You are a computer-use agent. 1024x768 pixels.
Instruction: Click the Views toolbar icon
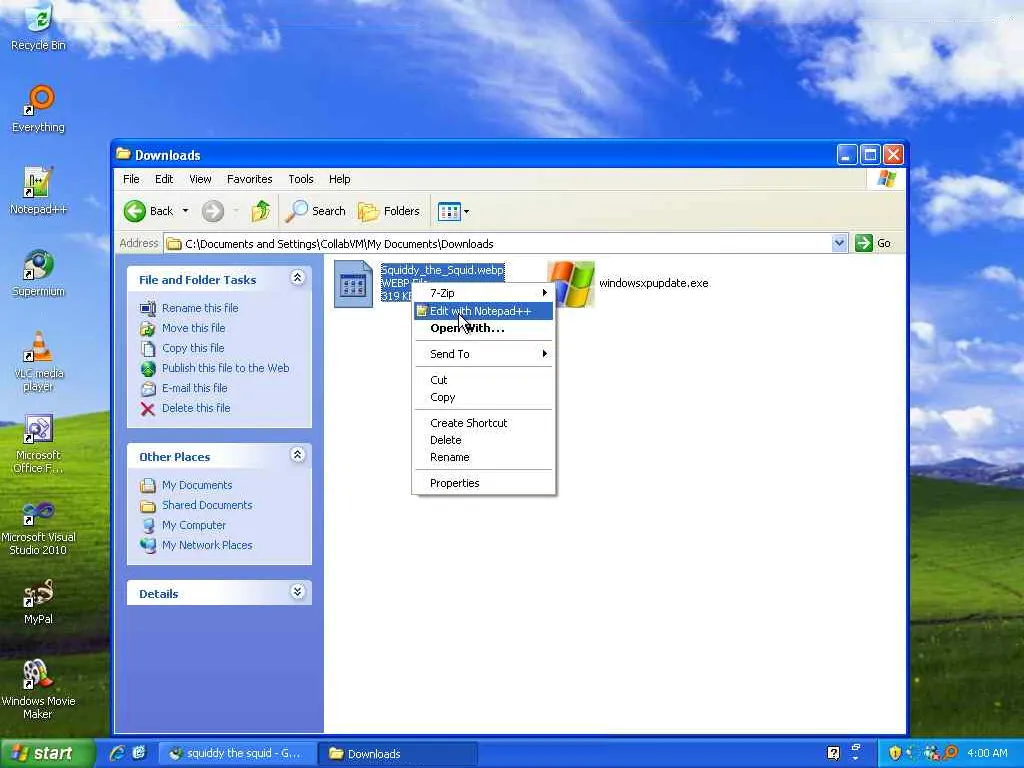tap(449, 212)
